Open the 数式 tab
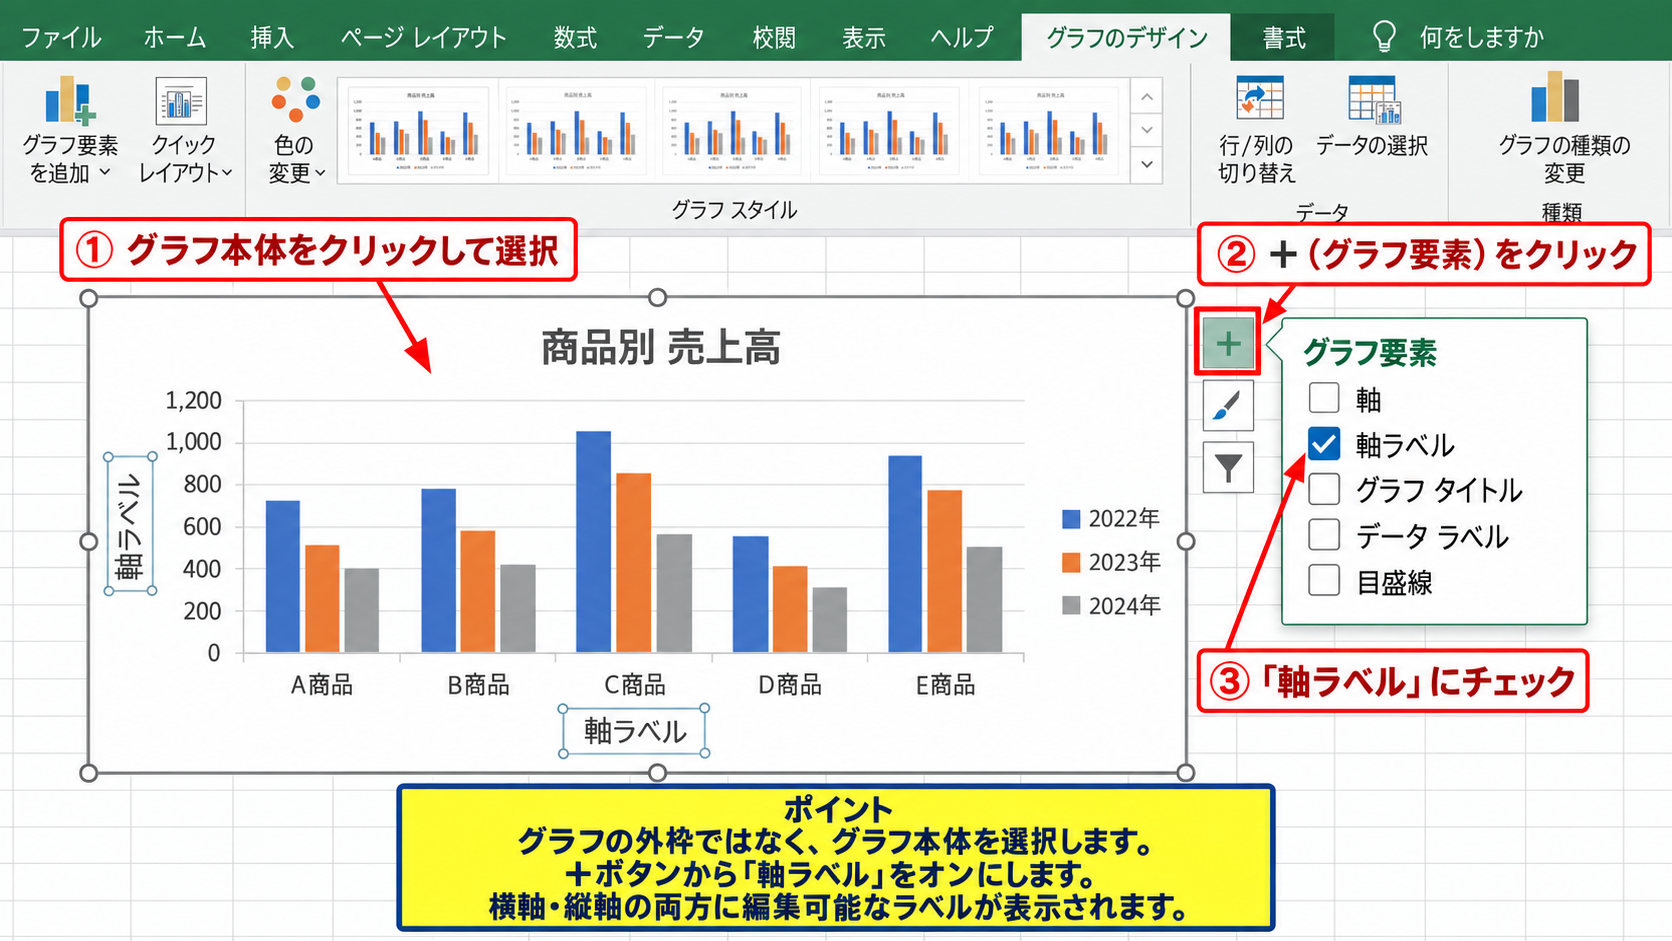This screenshot has width=1672, height=941. 575,38
